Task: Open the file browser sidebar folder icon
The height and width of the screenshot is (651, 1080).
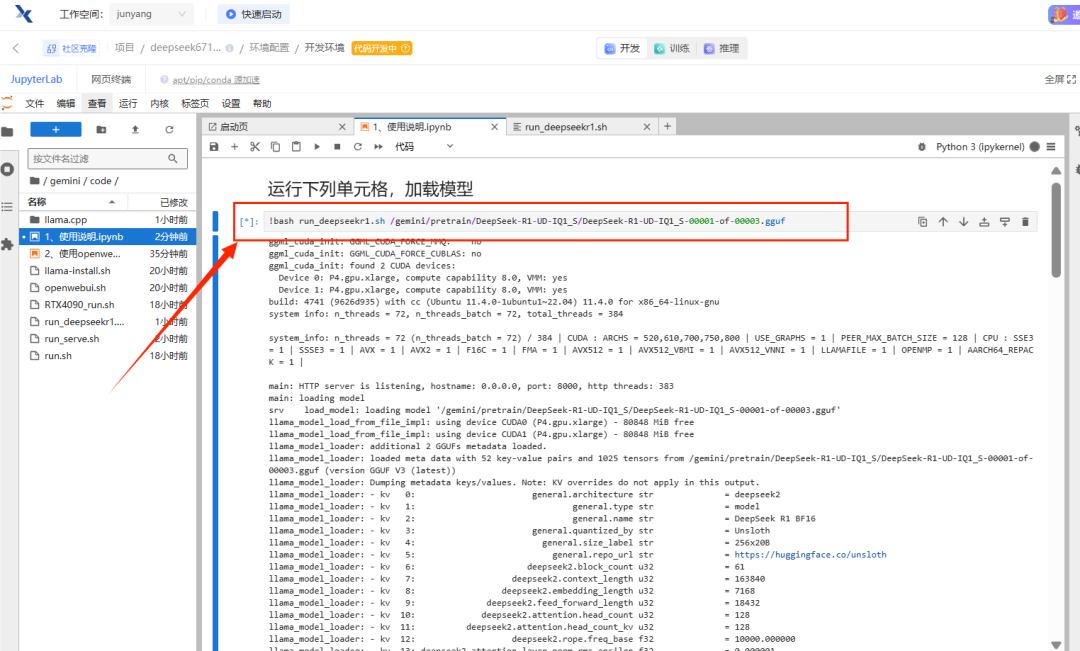Action: pos(7,132)
